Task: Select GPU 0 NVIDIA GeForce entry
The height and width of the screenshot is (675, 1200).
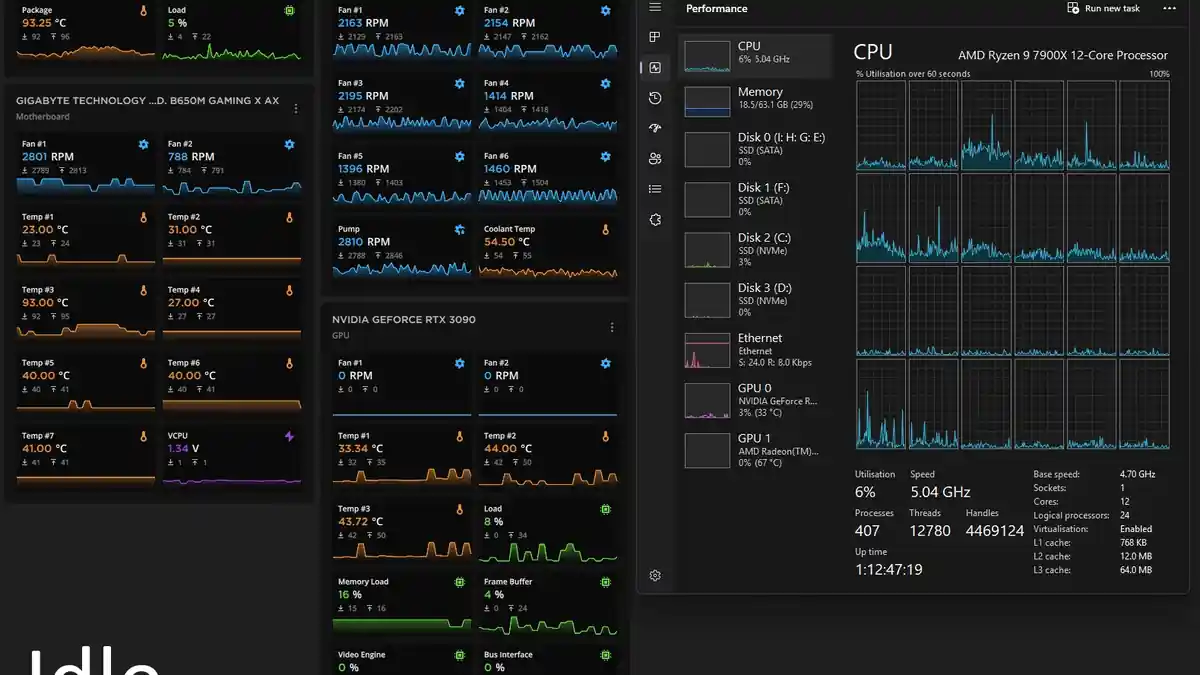Action: pyautogui.click(x=756, y=400)
